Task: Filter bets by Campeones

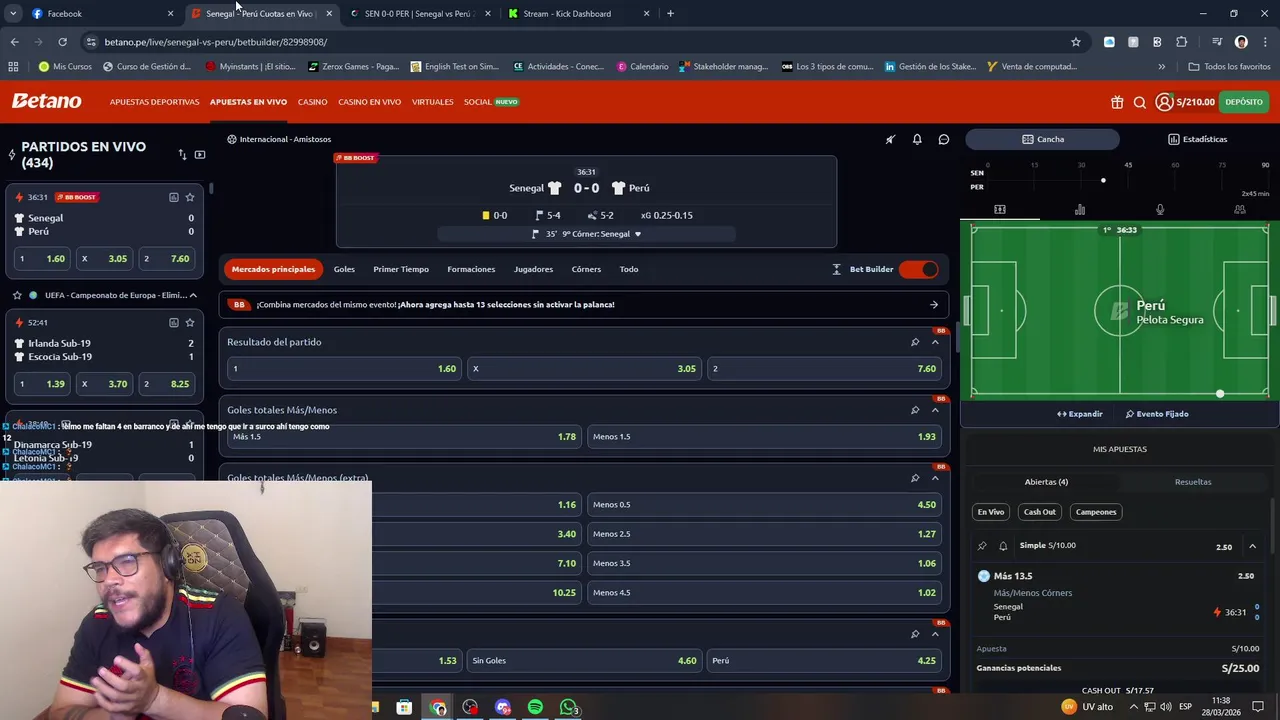Action: (1095, 512)
